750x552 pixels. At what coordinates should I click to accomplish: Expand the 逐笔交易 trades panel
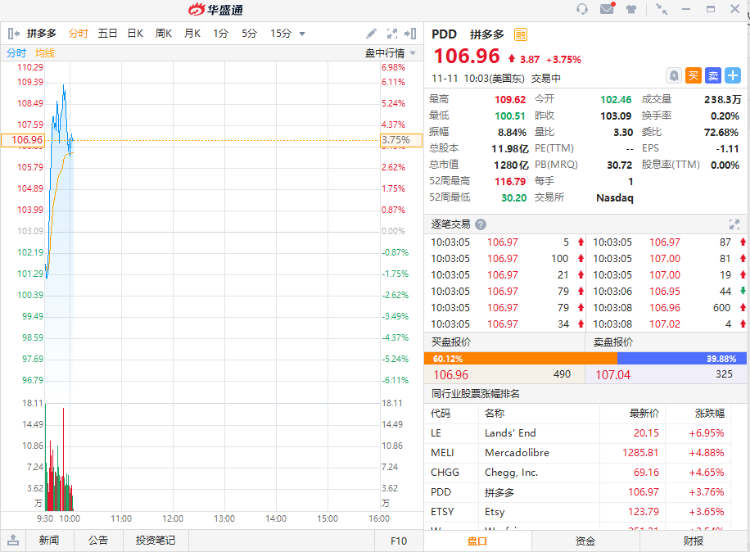(733, 225)
